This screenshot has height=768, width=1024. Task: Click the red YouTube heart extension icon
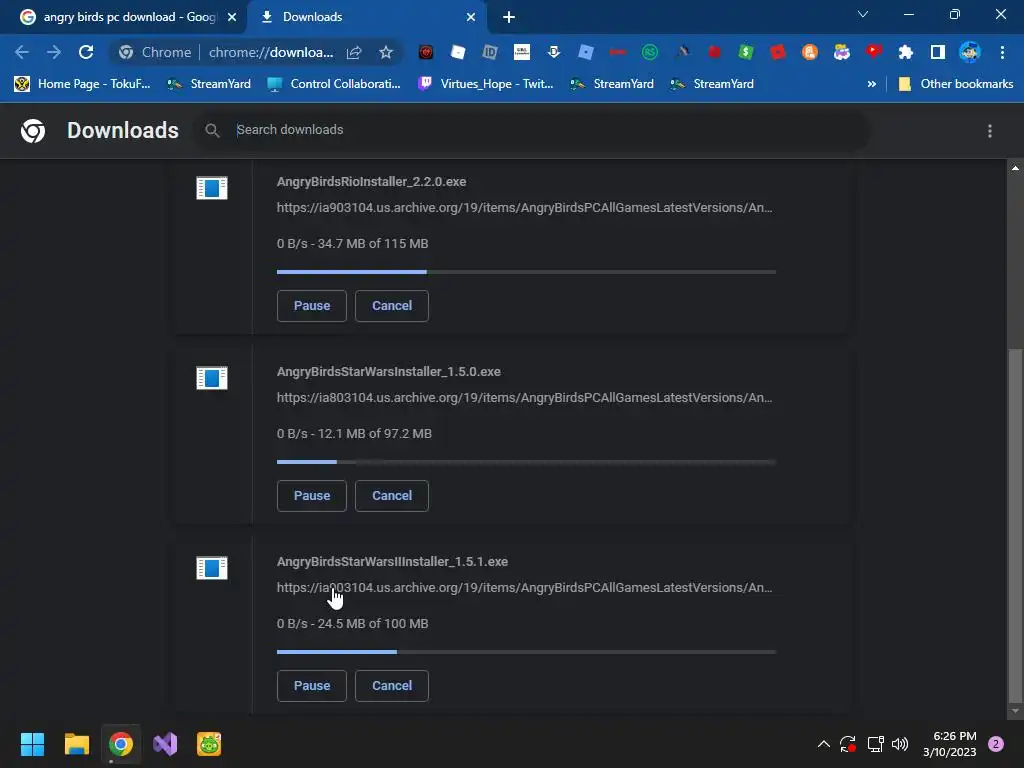(874, 52)
